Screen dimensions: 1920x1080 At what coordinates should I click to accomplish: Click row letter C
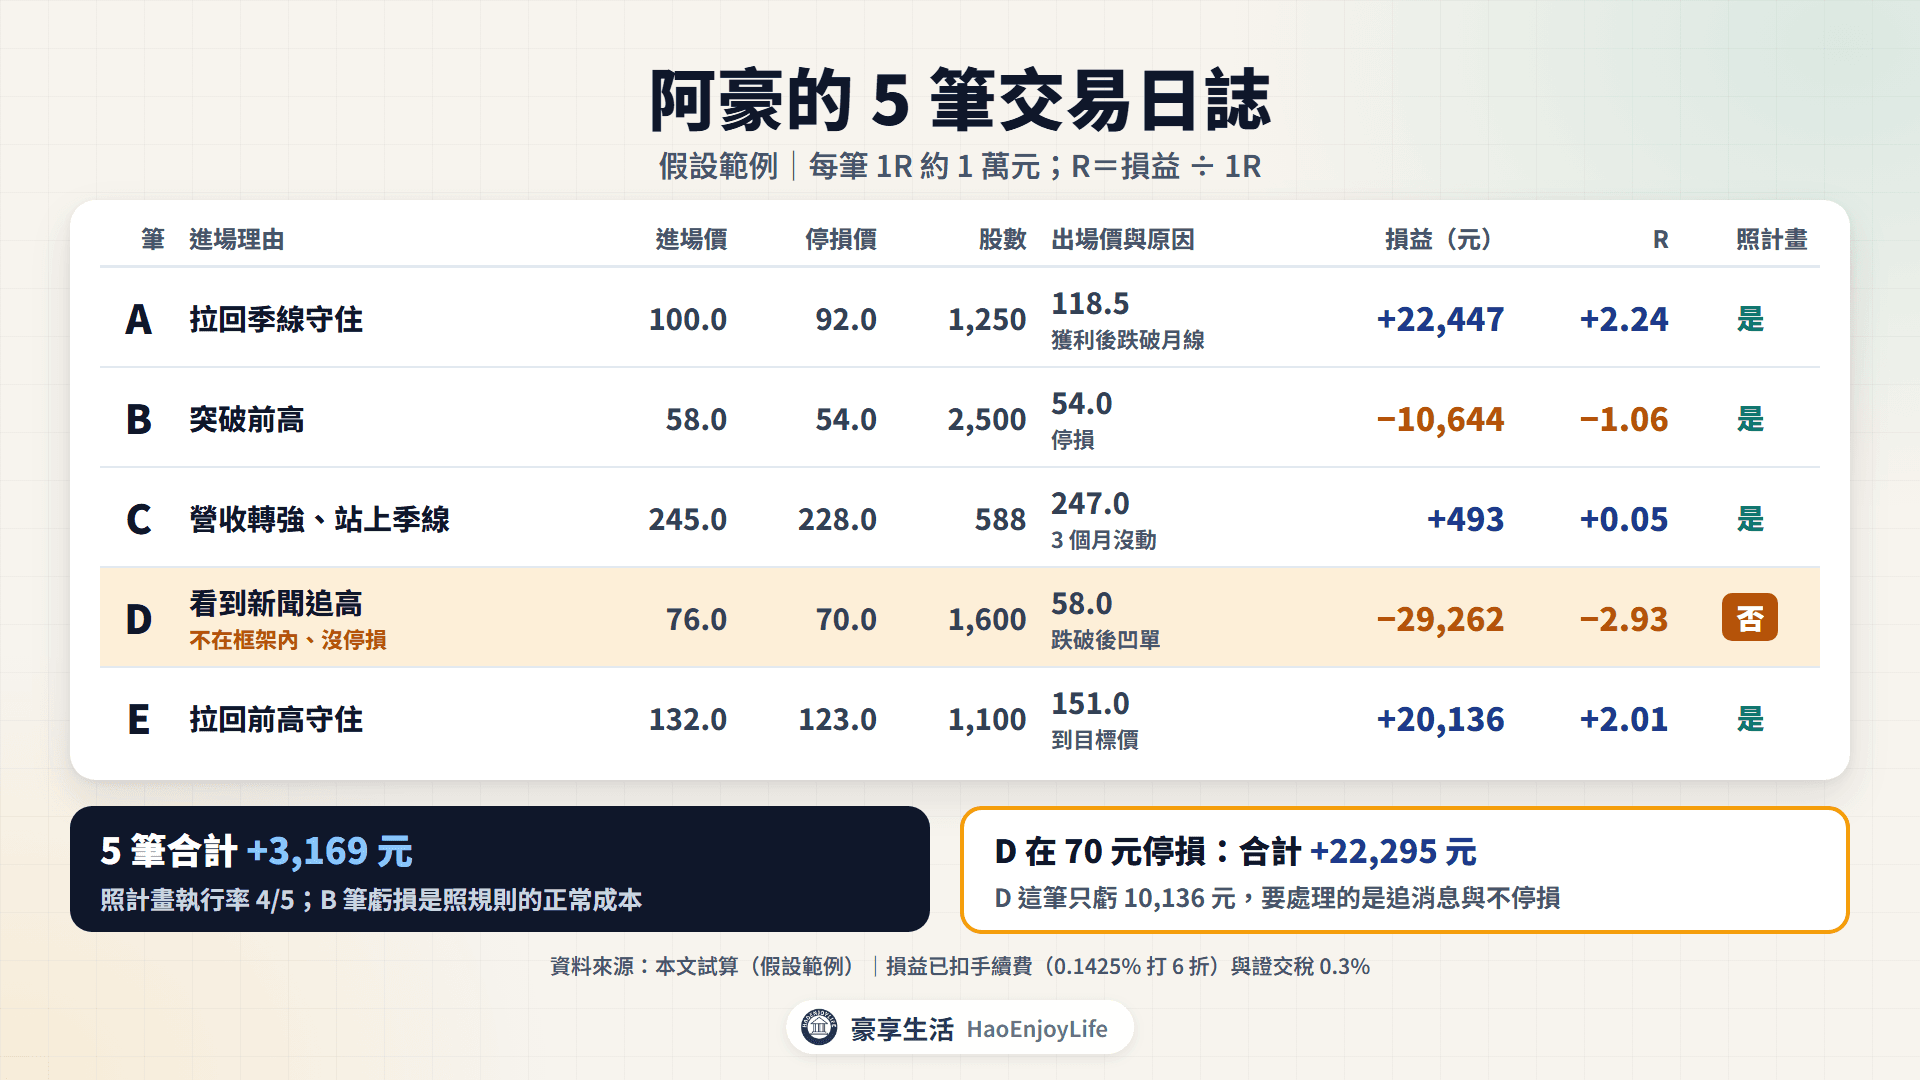point(139,520)
